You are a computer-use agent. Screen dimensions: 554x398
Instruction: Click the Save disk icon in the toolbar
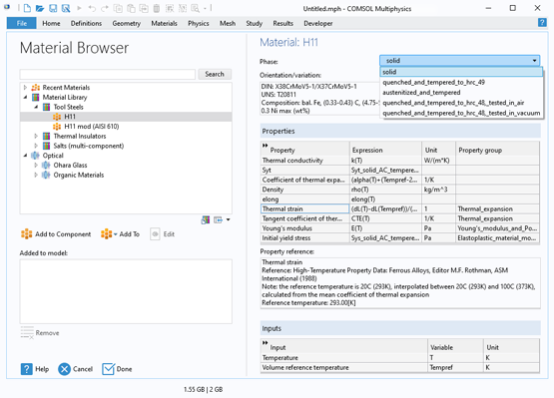coord(53,8)
